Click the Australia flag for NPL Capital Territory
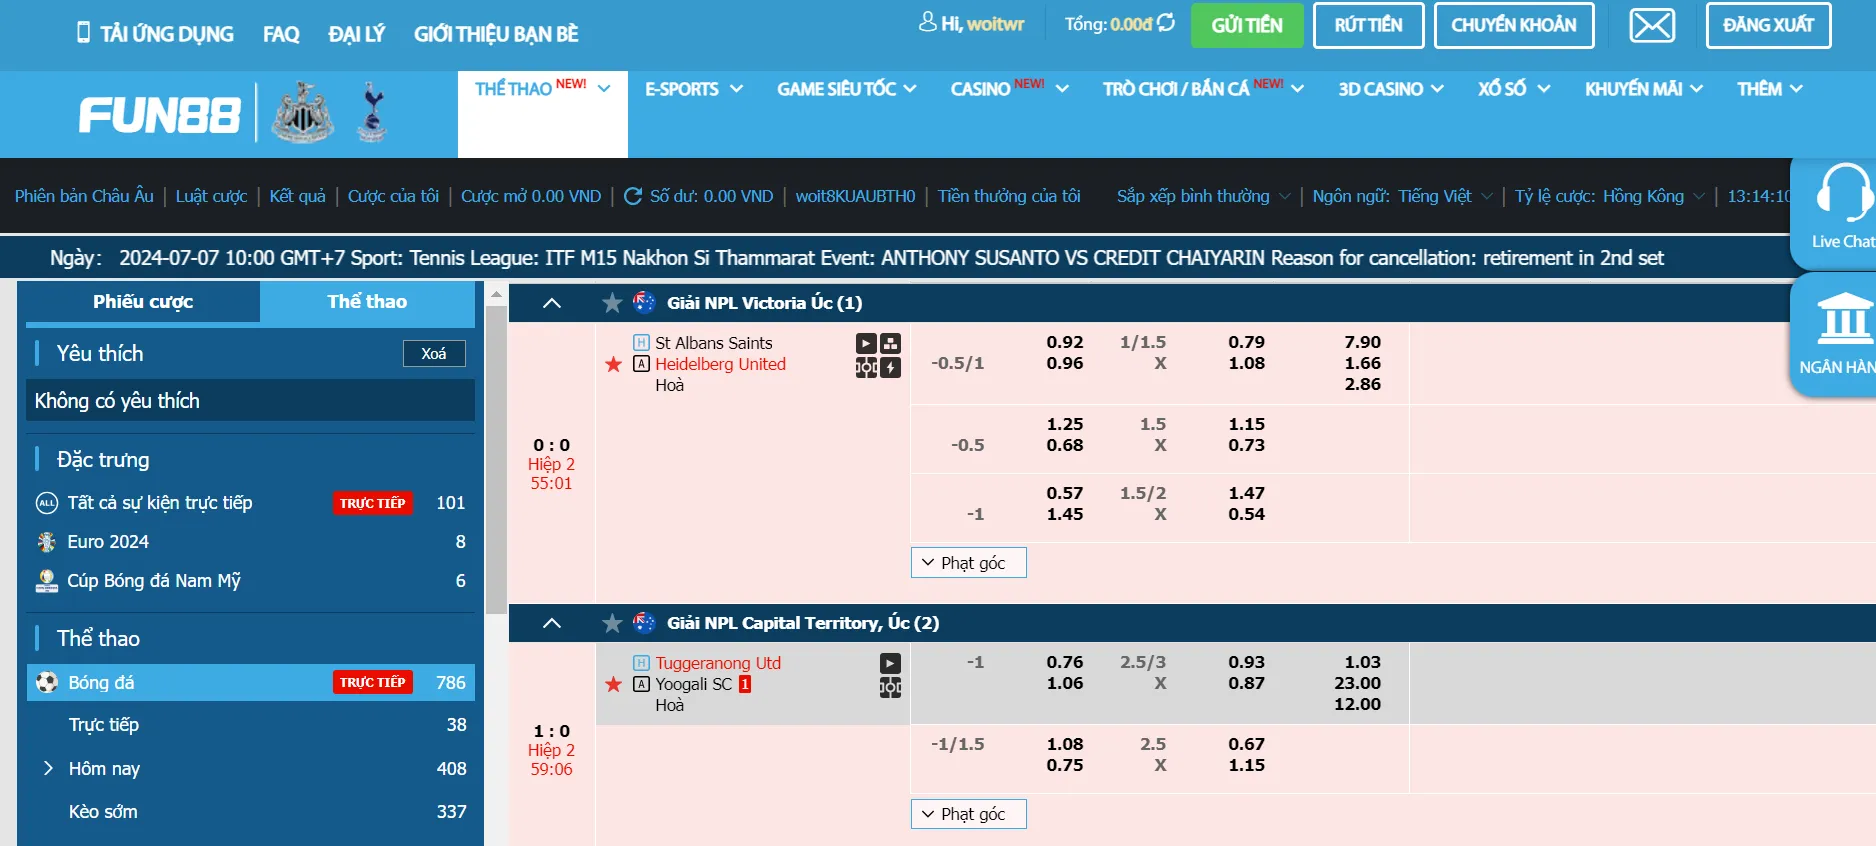This screenshot has height=846, width=1876. click(645, 622)
